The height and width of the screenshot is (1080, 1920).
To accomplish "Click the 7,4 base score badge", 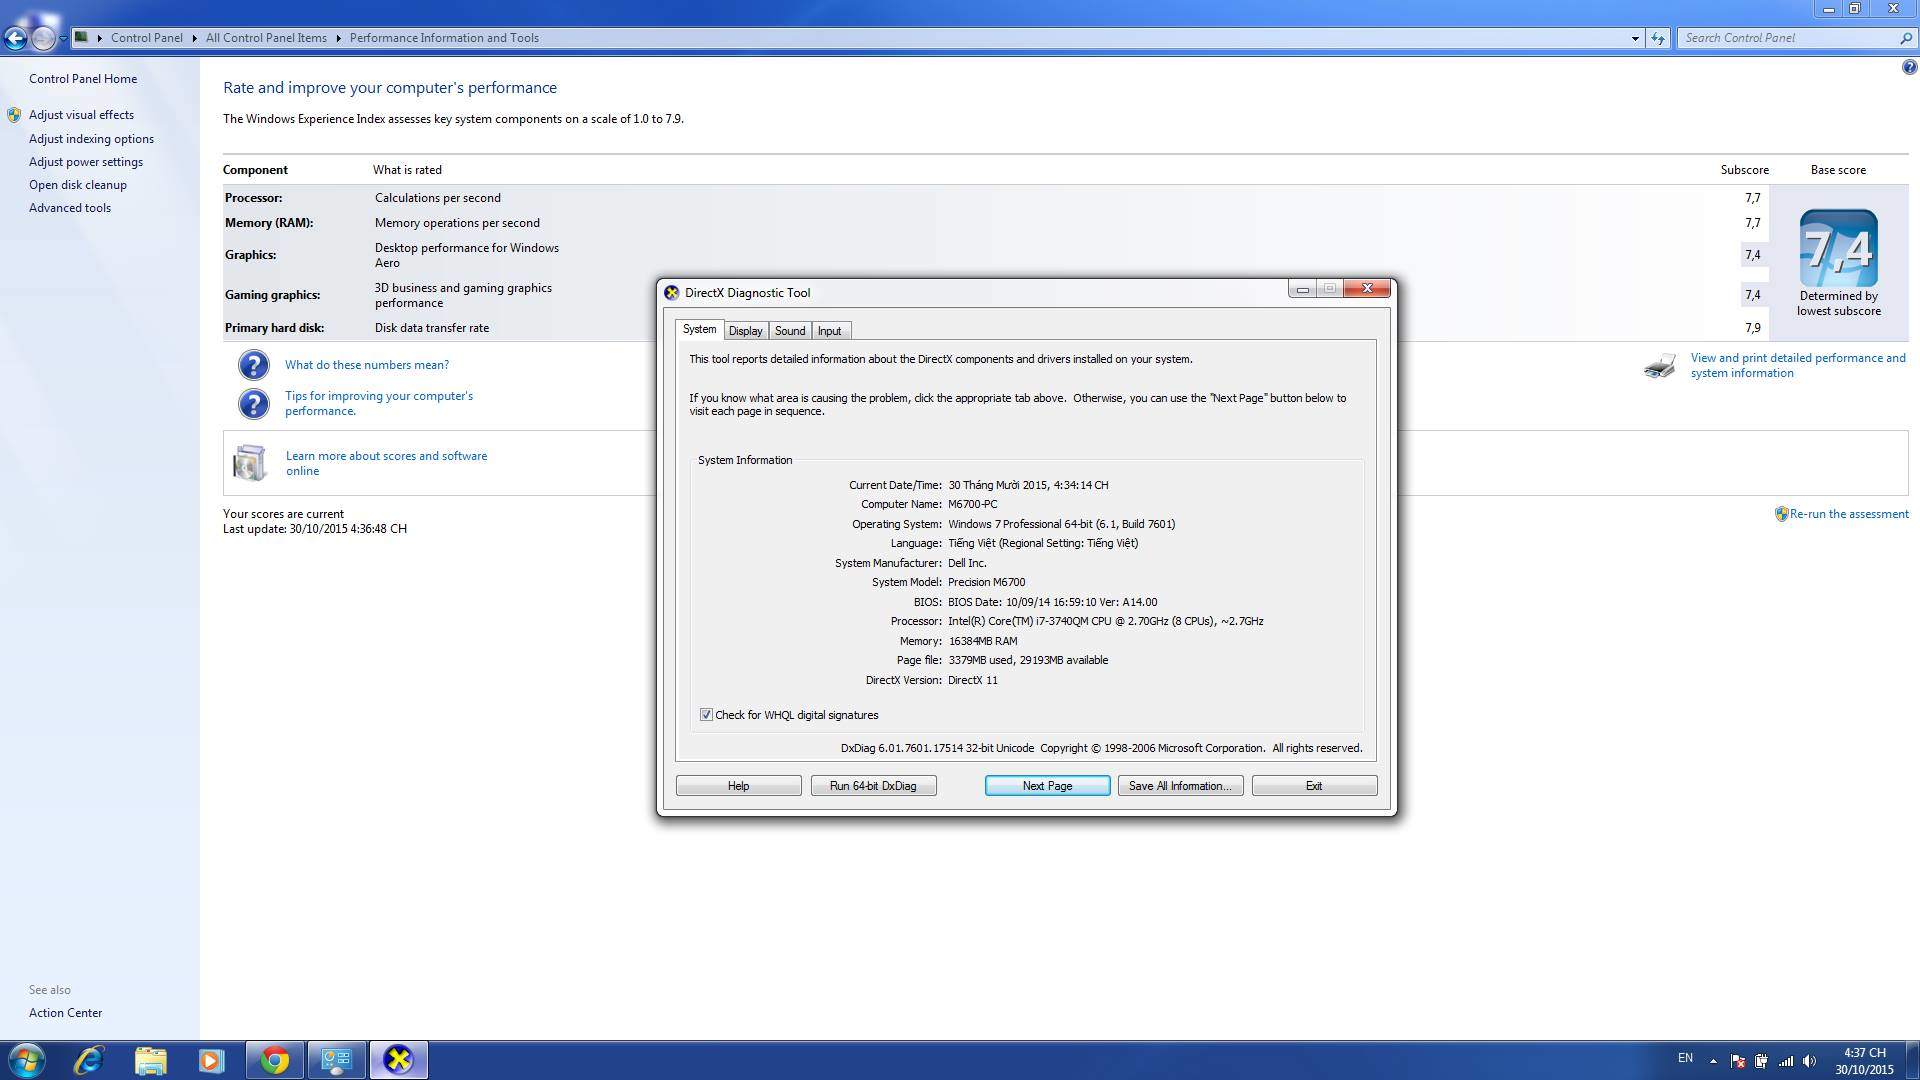I will click(1839, 248).
